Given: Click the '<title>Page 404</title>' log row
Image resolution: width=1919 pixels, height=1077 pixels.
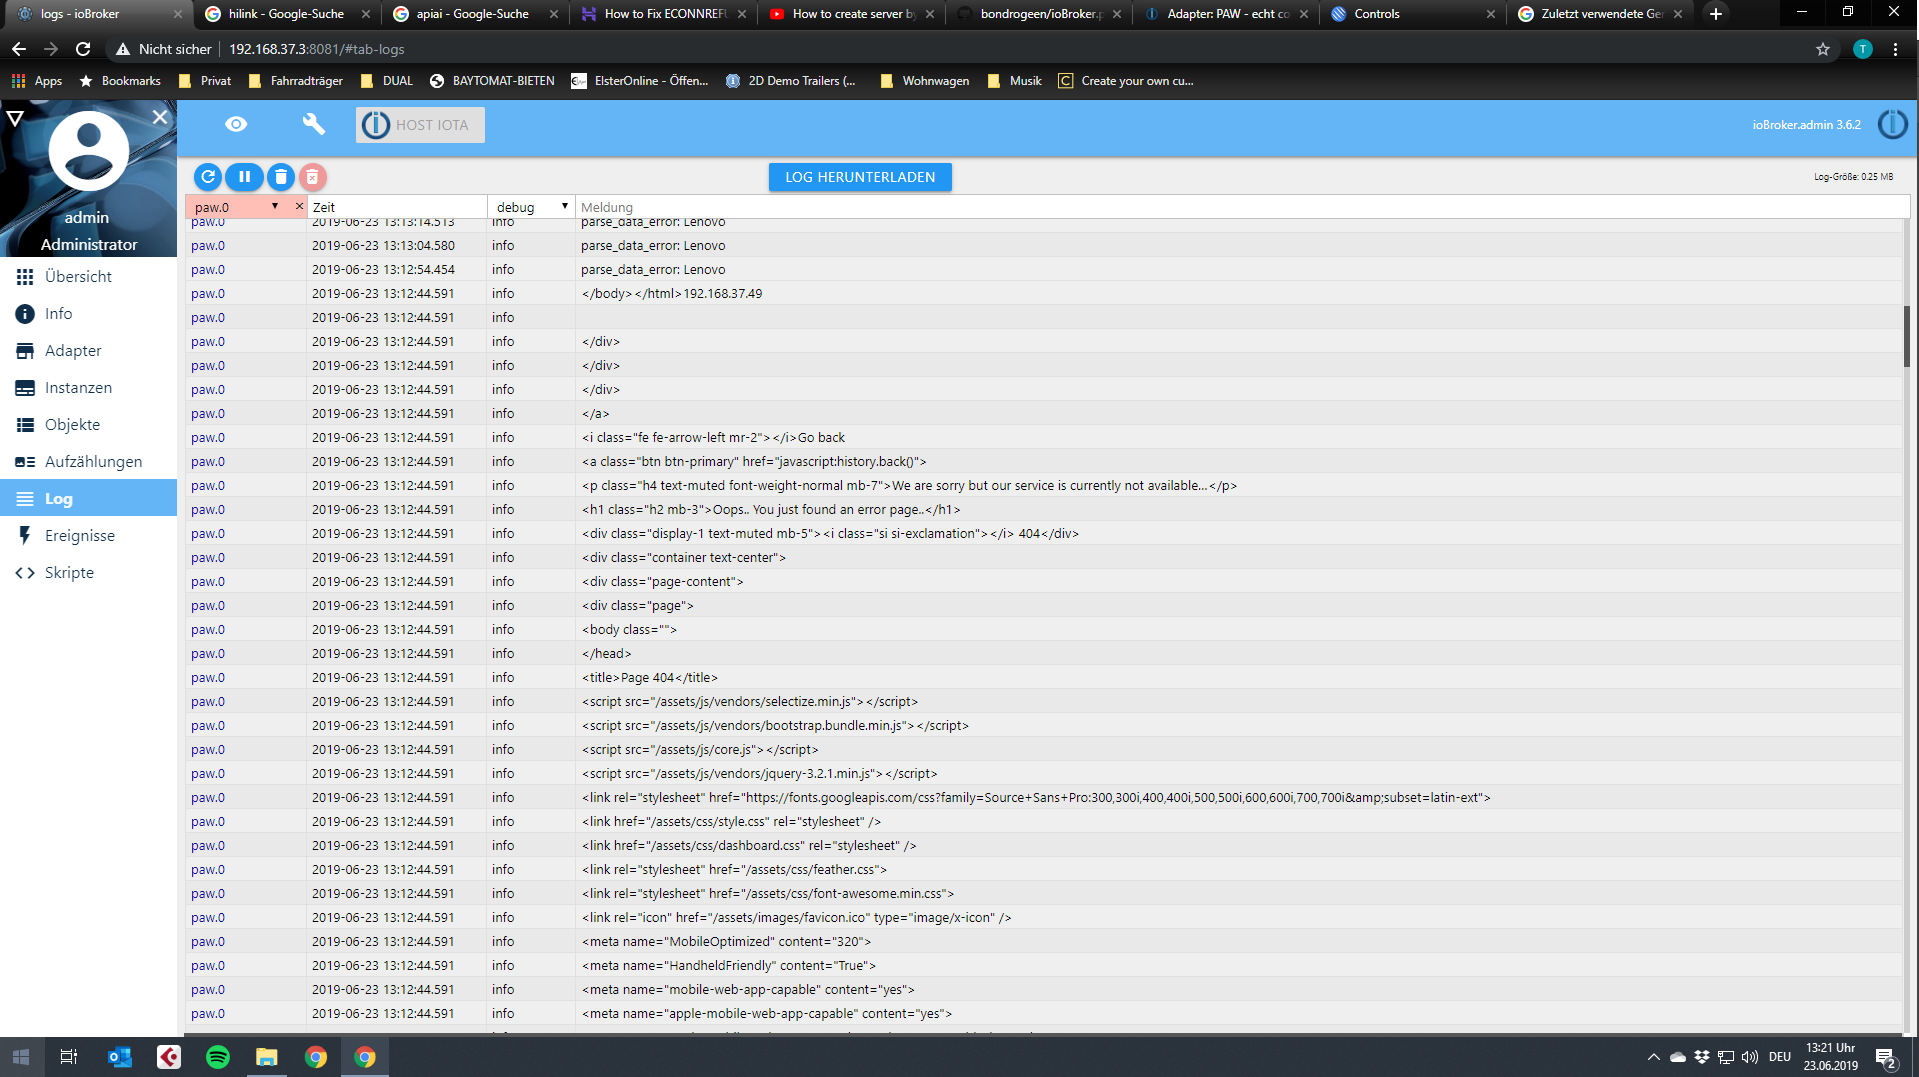Looking at the screenshot, I should (1044, 677).
